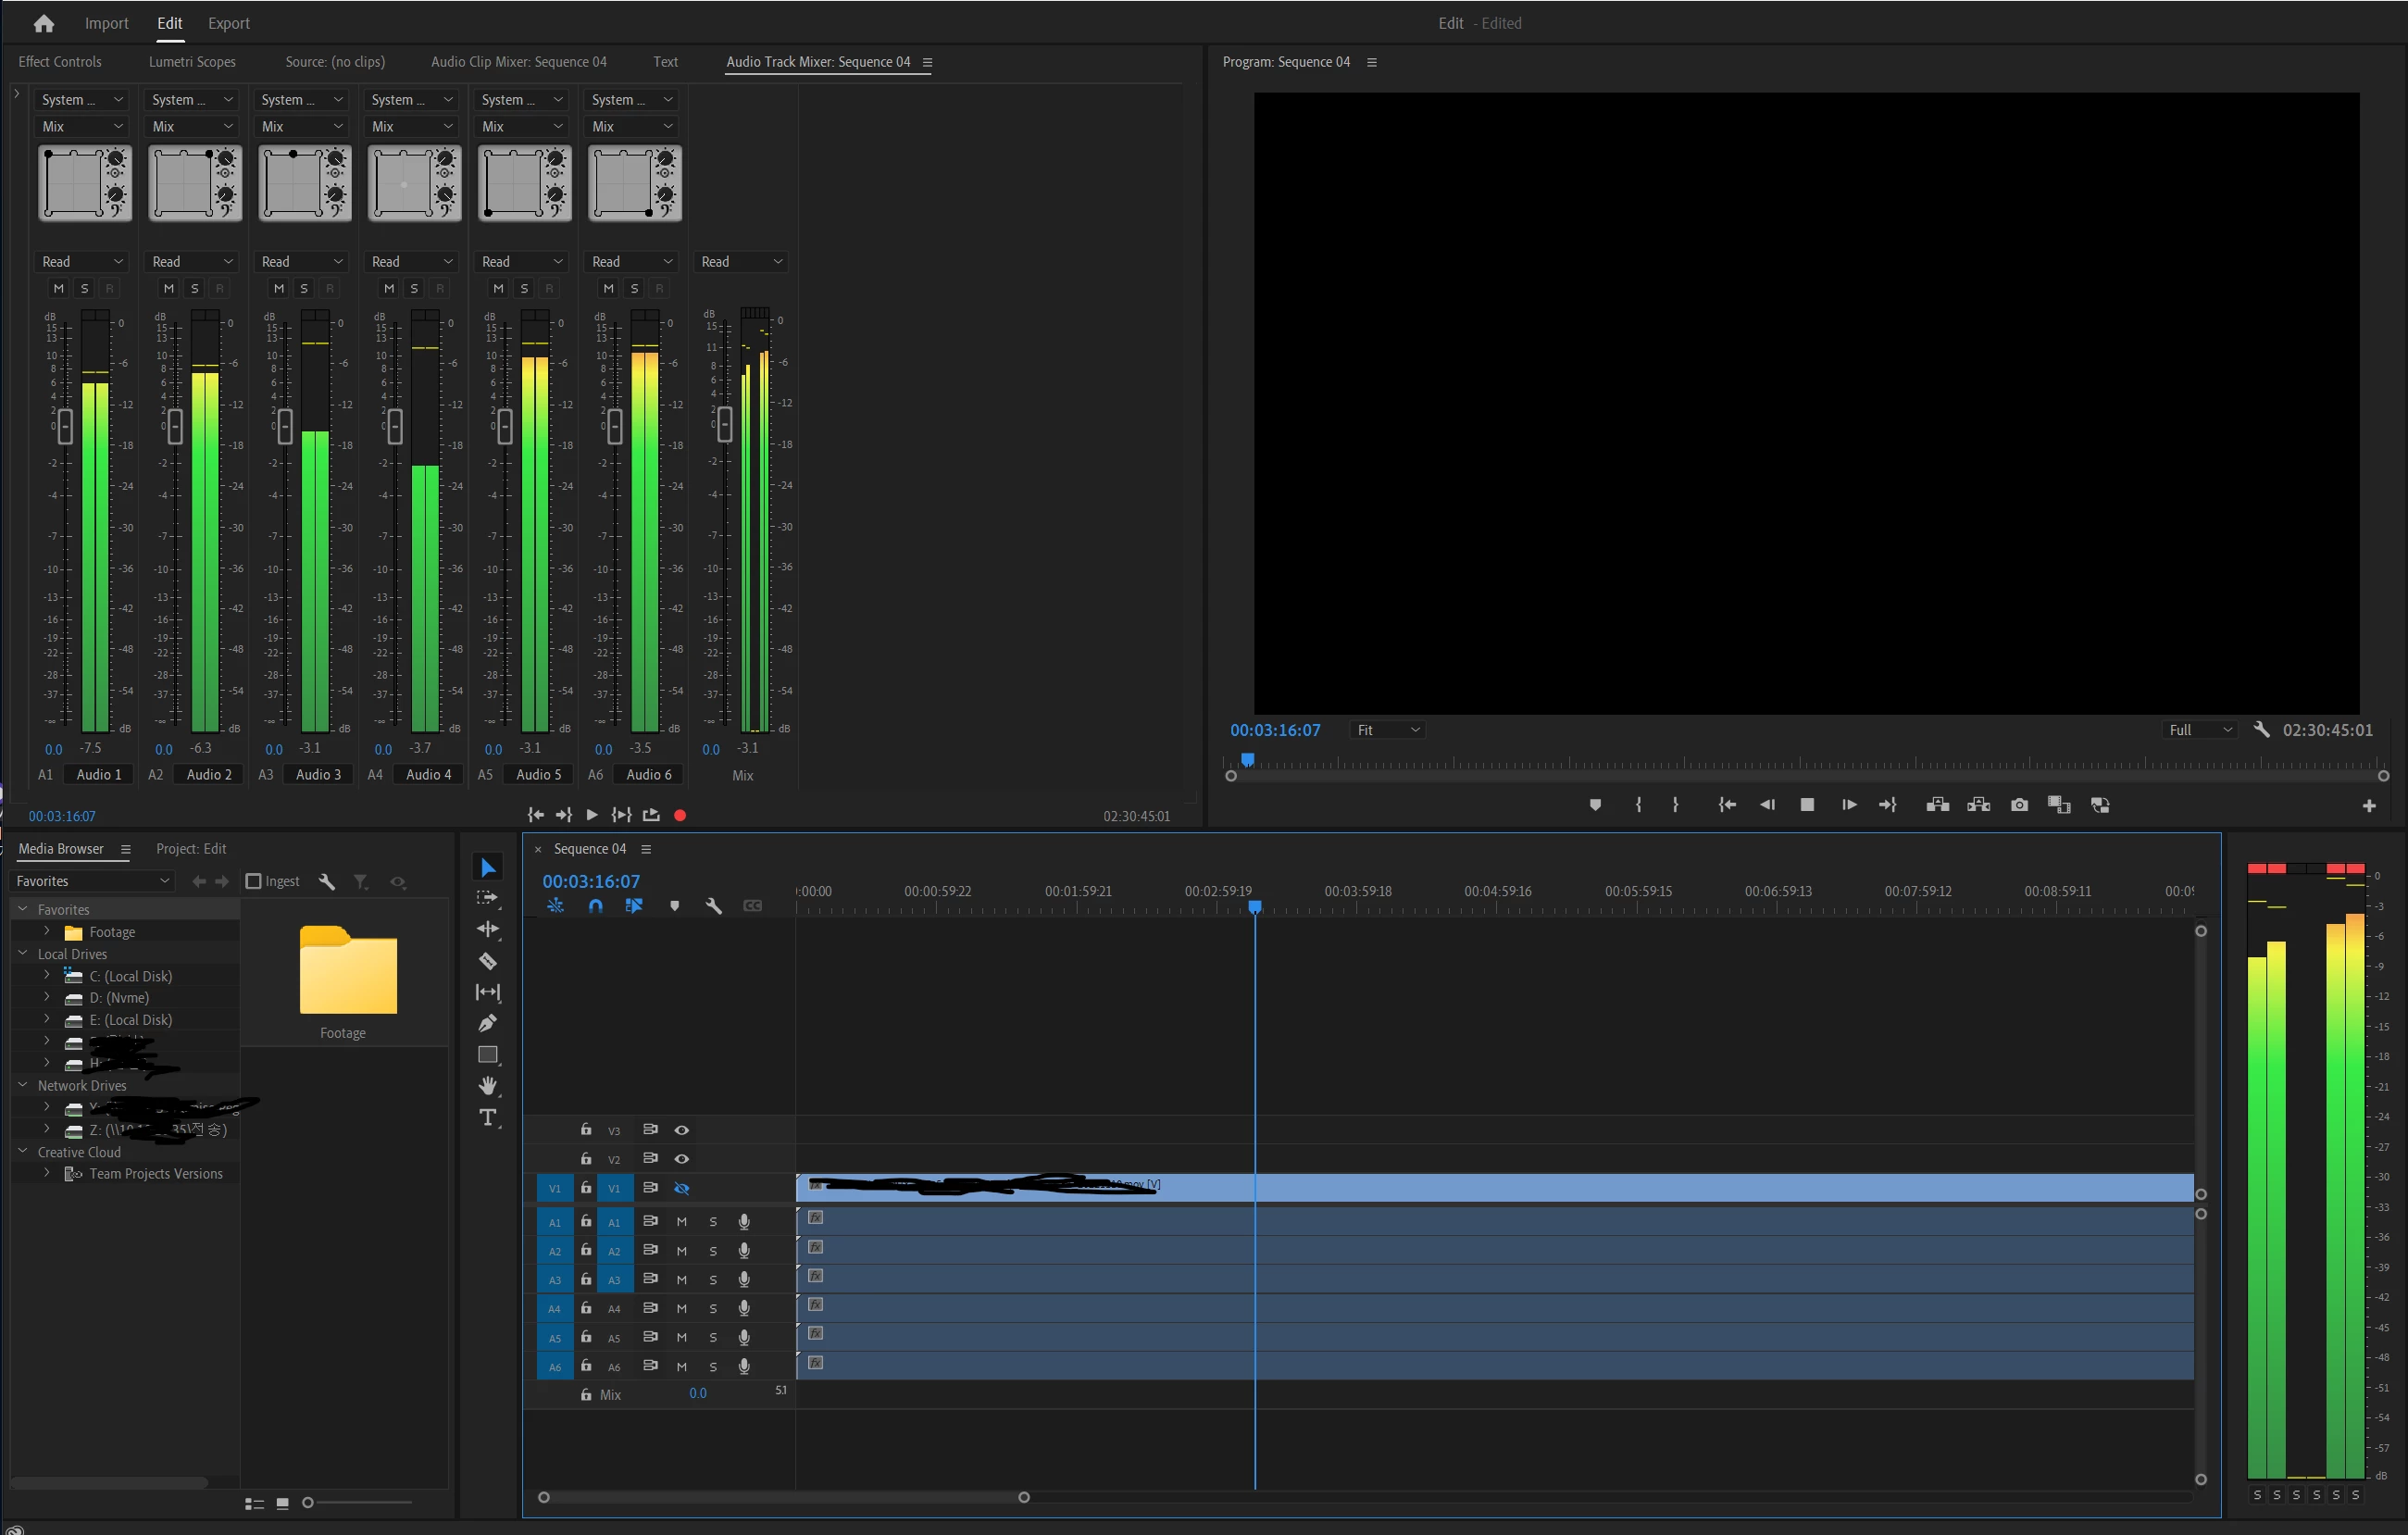
Task: Select the Type tool
Action: [x=488, y=1117]
